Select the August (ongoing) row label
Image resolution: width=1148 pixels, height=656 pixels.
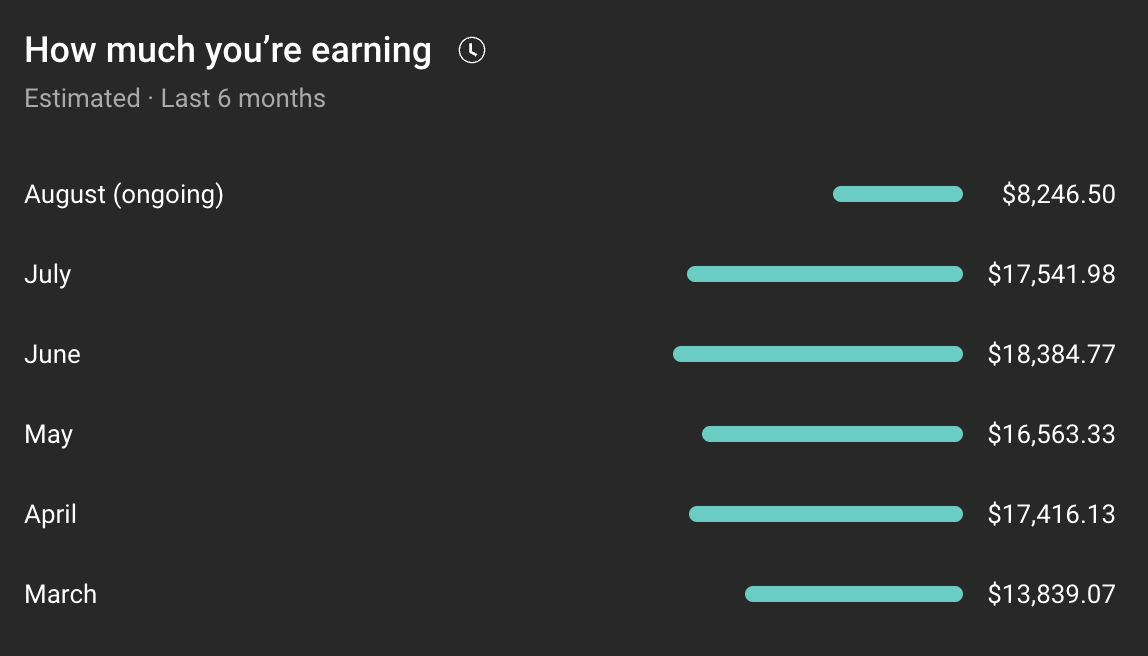(124, 194)
